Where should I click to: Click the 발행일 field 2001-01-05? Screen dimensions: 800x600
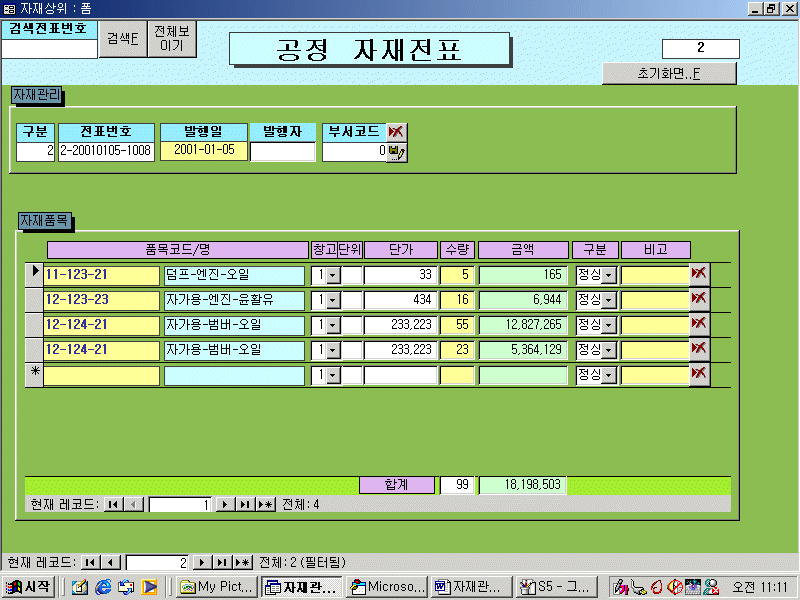point(204,150)
